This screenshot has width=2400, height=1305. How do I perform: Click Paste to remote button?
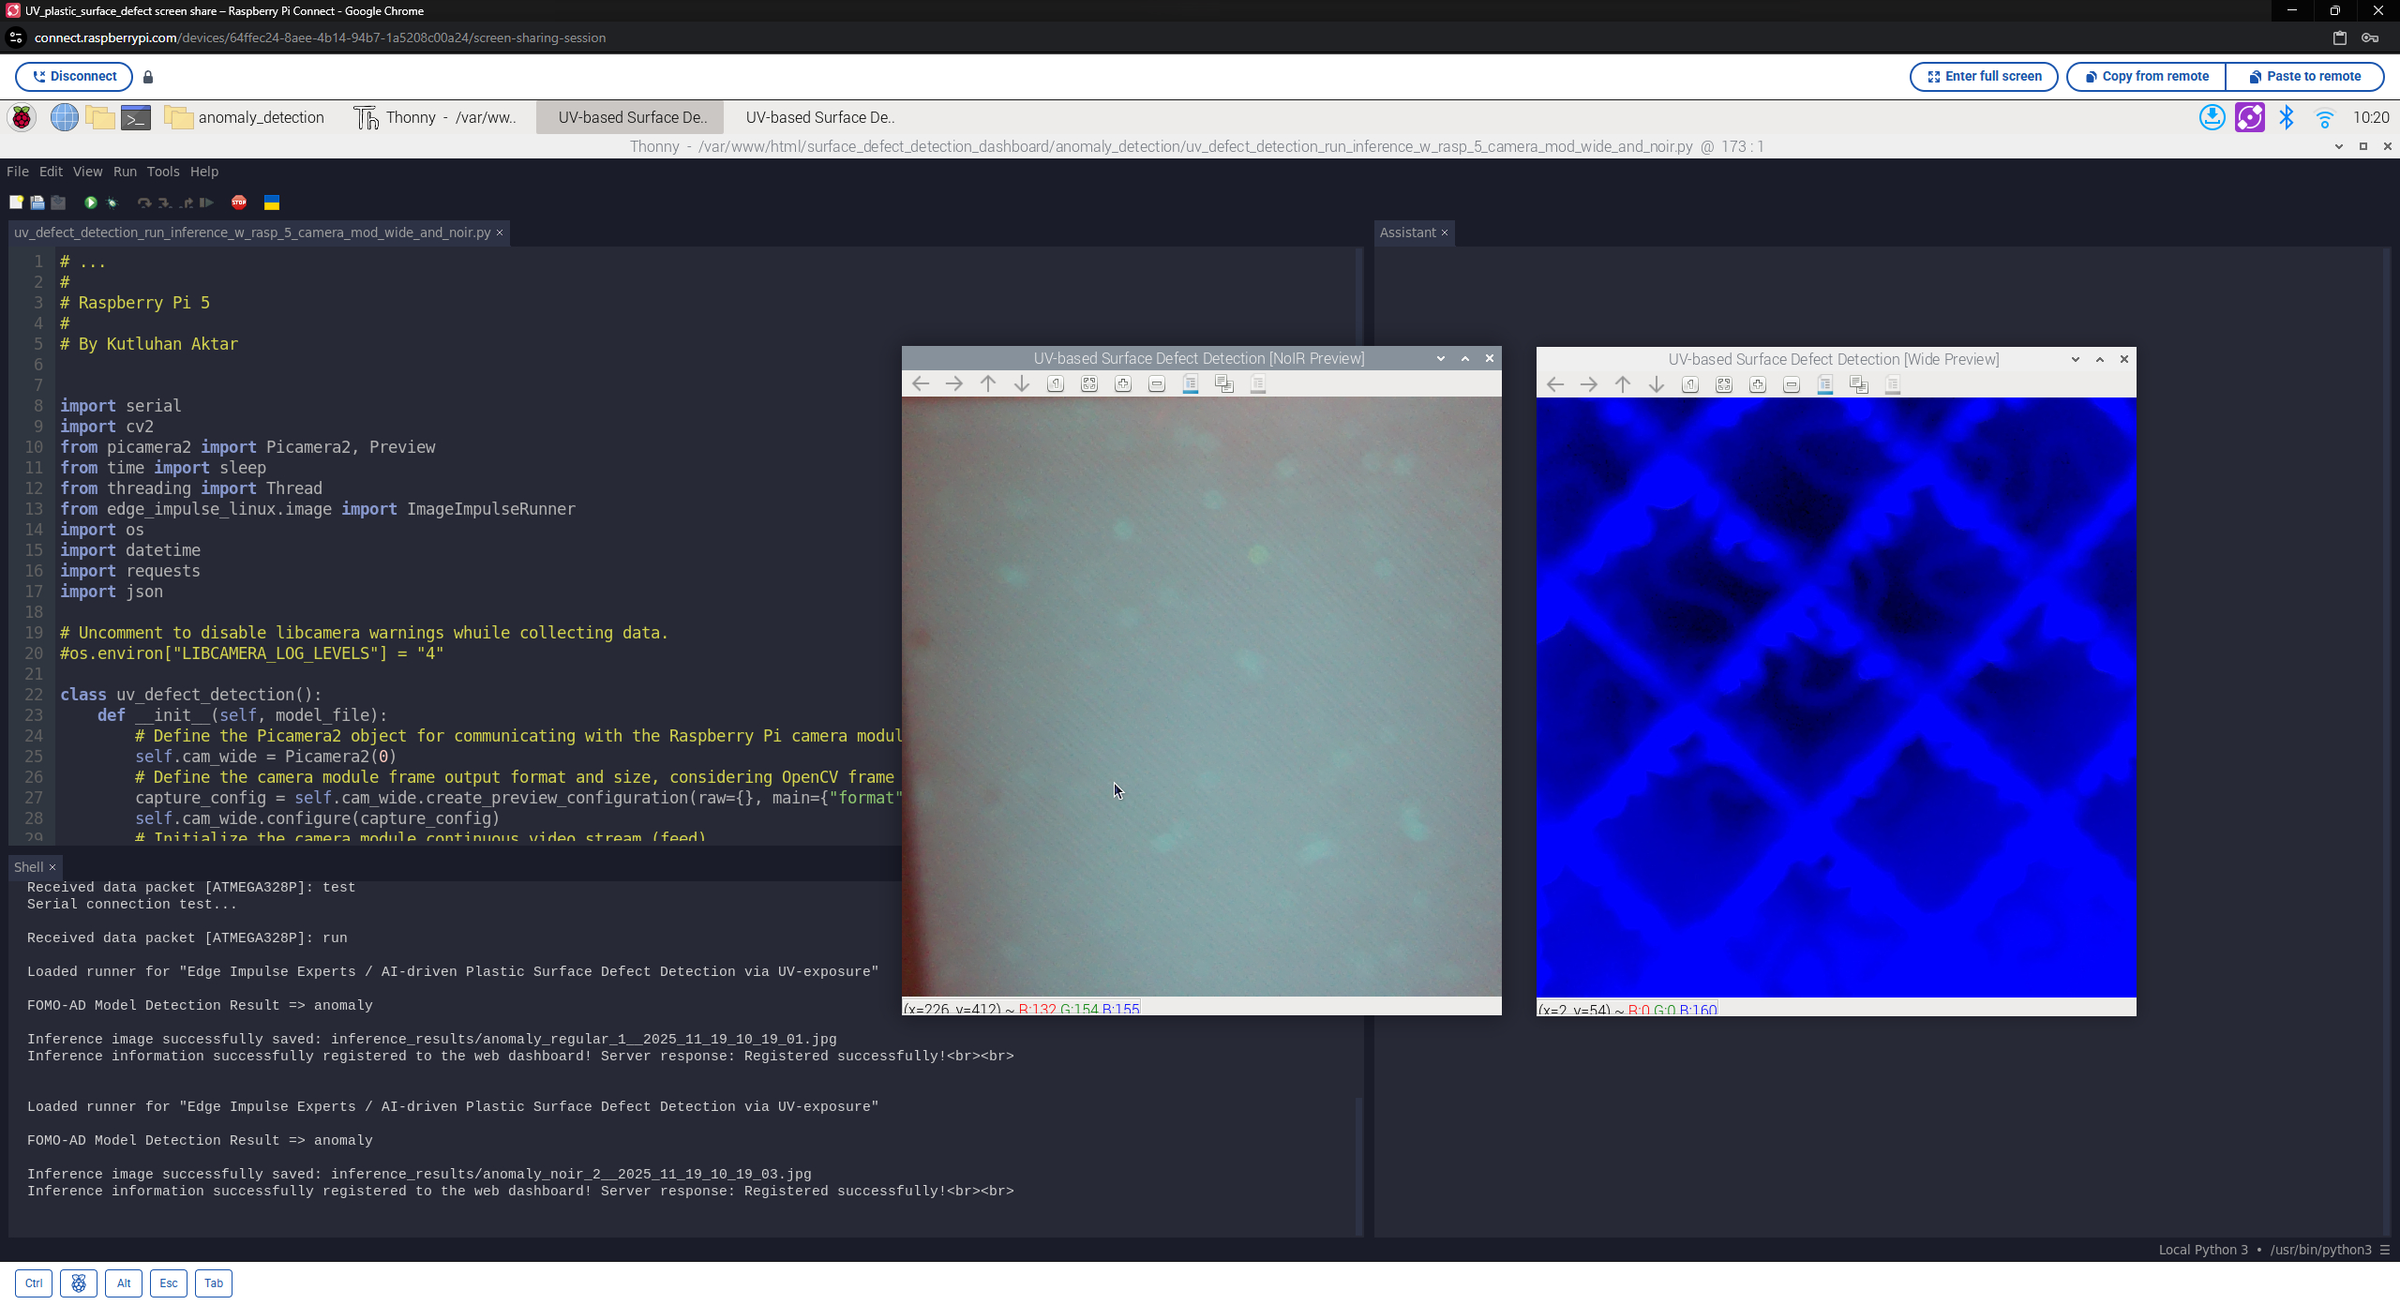coord(2305,77)
